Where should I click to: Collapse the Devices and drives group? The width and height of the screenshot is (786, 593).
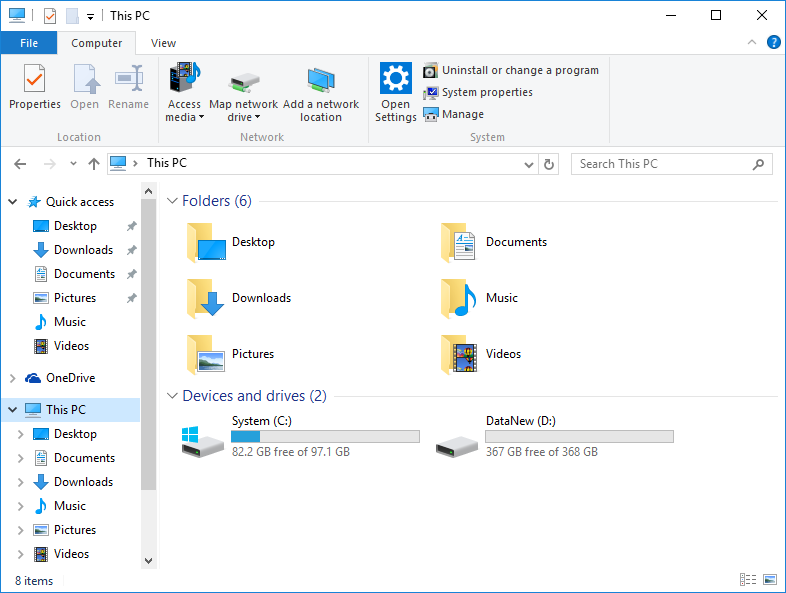tap(172, 396)
